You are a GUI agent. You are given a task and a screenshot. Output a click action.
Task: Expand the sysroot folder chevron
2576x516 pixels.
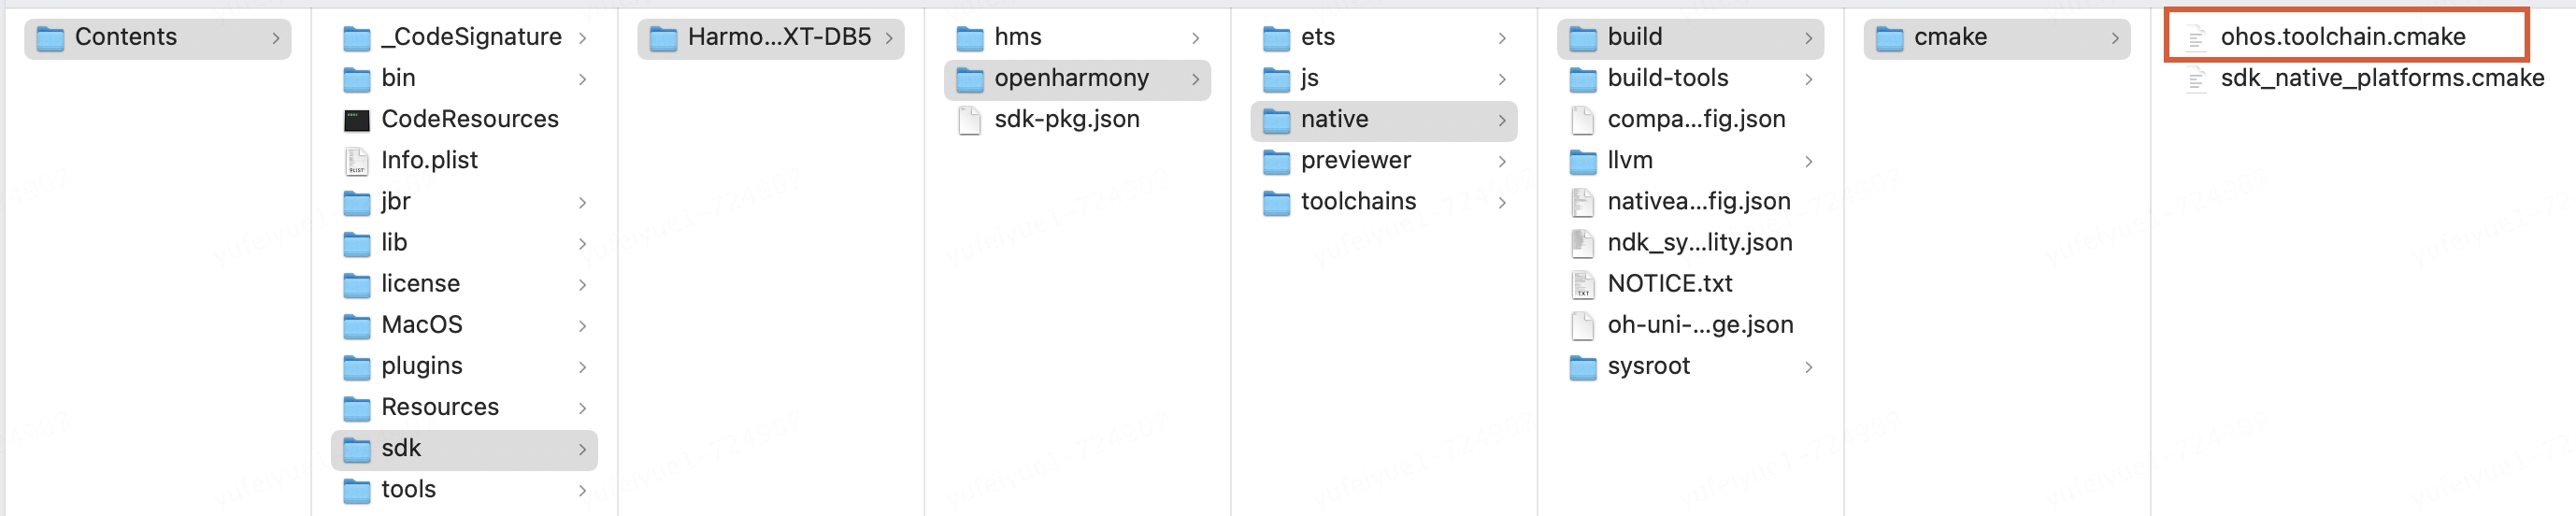1808,367
